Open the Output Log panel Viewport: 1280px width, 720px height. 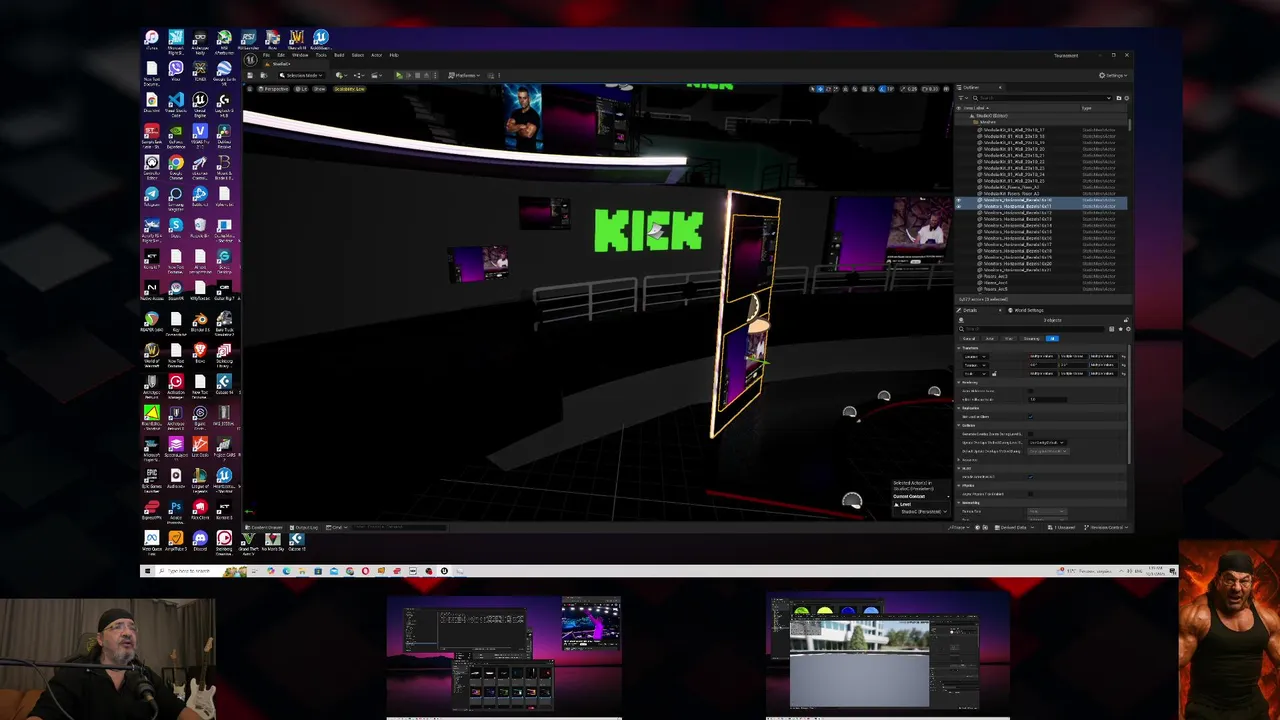point(304,527)
